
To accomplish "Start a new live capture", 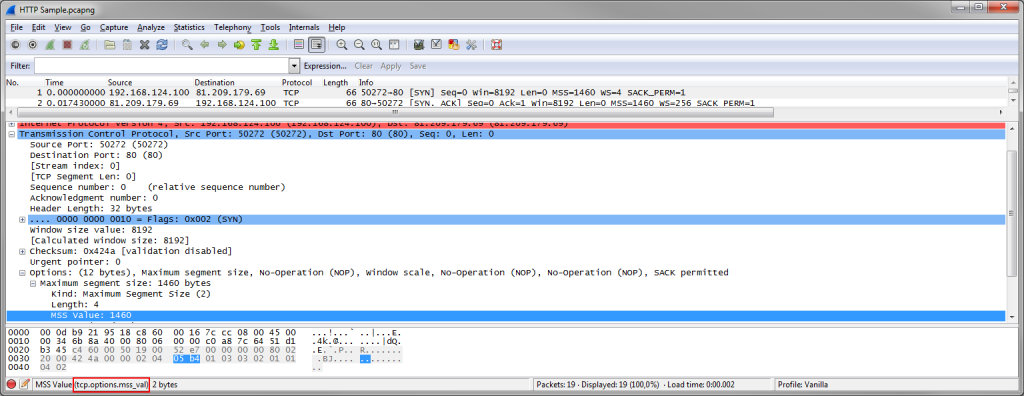I will tap(50, 45).
